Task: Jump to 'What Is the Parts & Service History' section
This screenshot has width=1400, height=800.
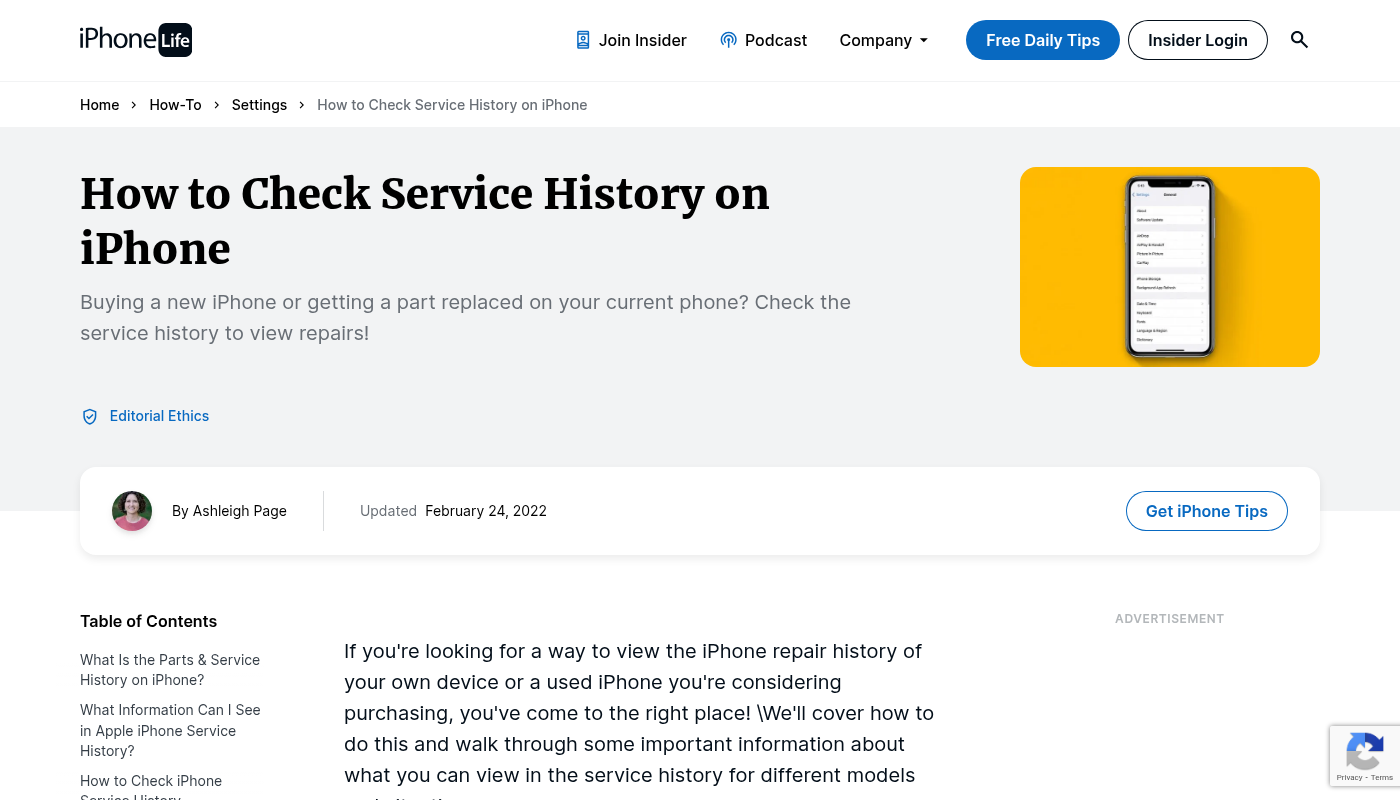Action: pyautogui.click(x=170, y=670)
